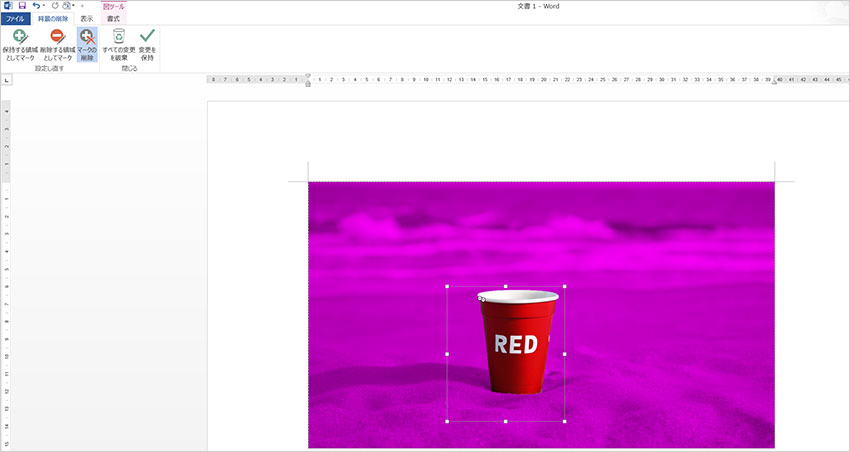
Task: Click the left-middle selection handle
Action: tap(447, 354)
